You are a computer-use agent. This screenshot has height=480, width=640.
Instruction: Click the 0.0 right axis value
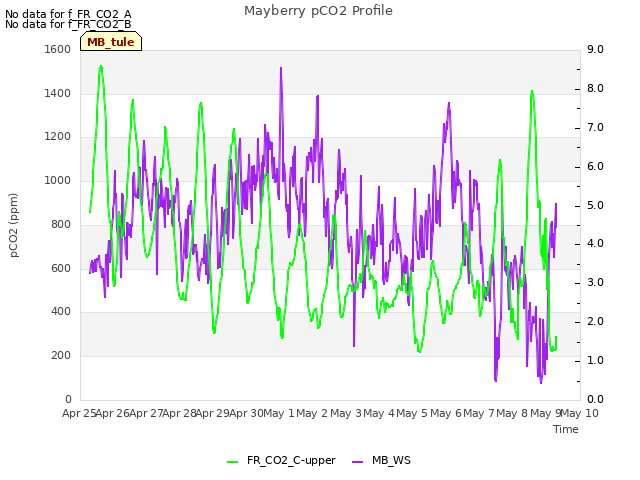[x=595, y=399]
